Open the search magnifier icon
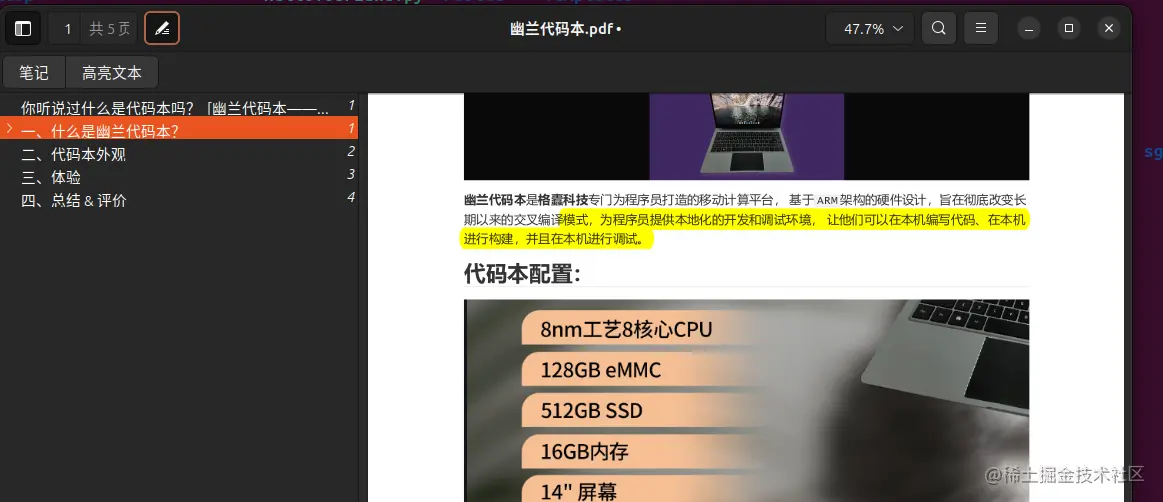 pyautogui.click(x=938, y=29)
